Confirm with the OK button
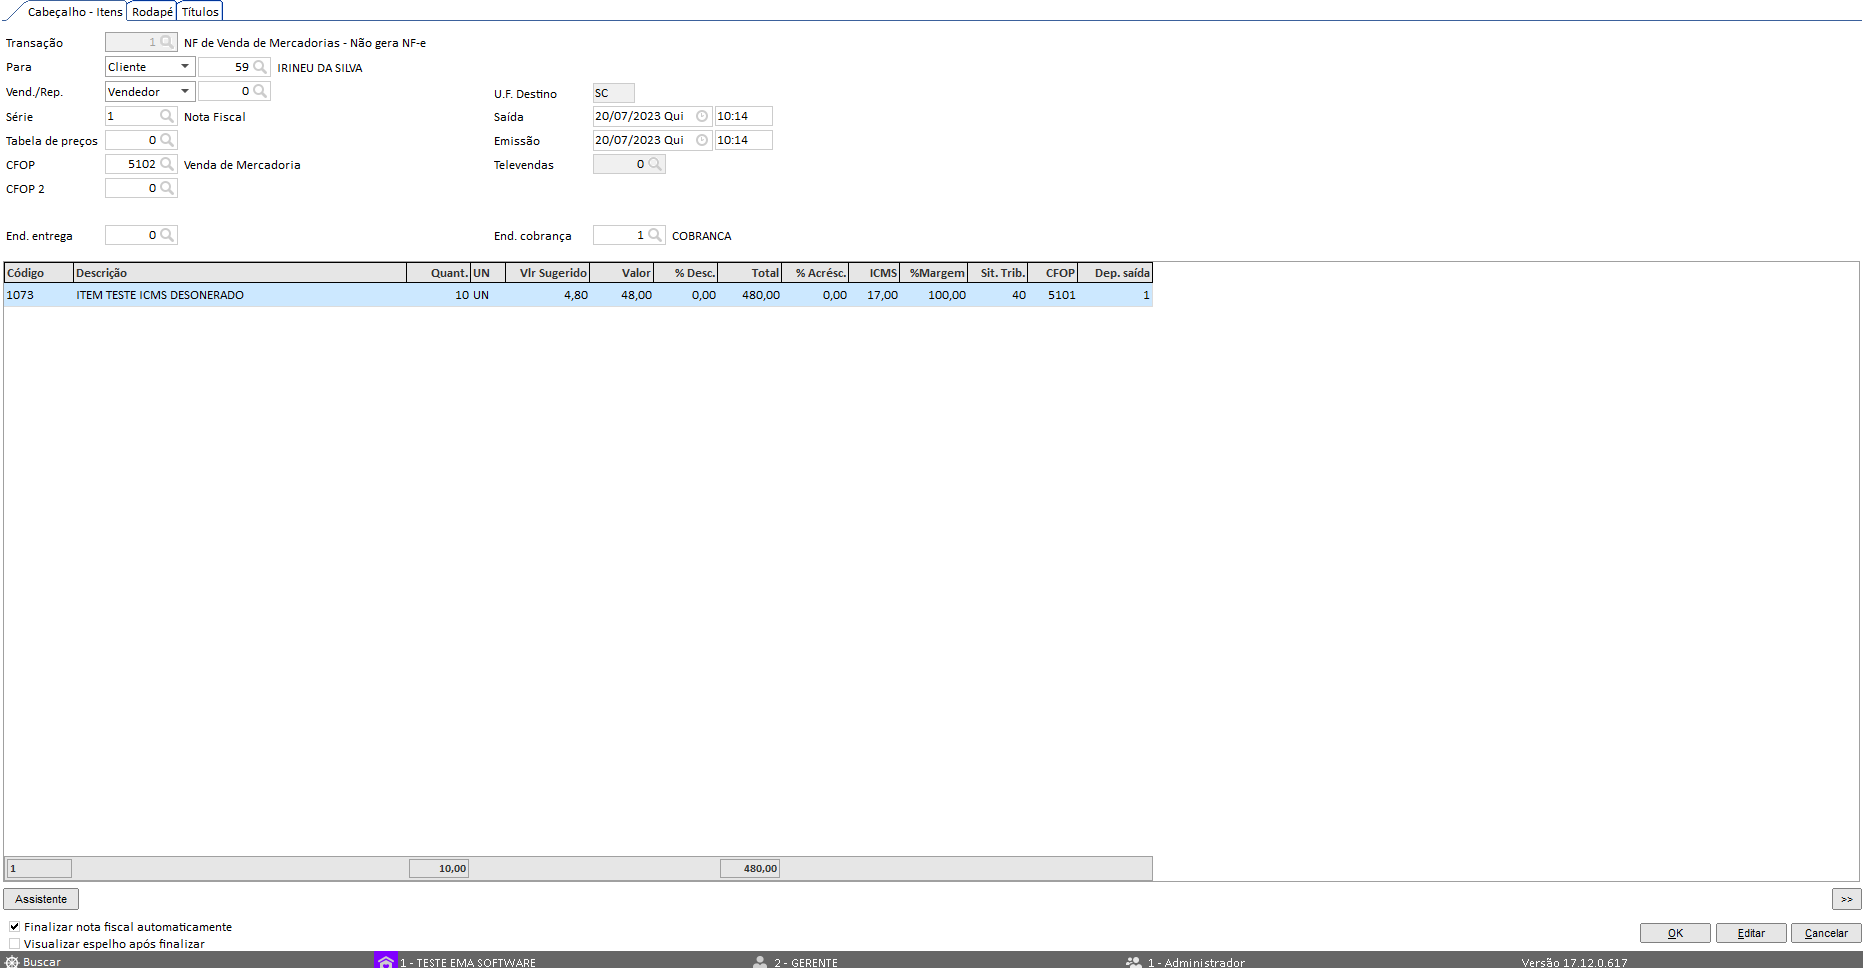This screenshot has width=1863, height=968. [1675, 933]
